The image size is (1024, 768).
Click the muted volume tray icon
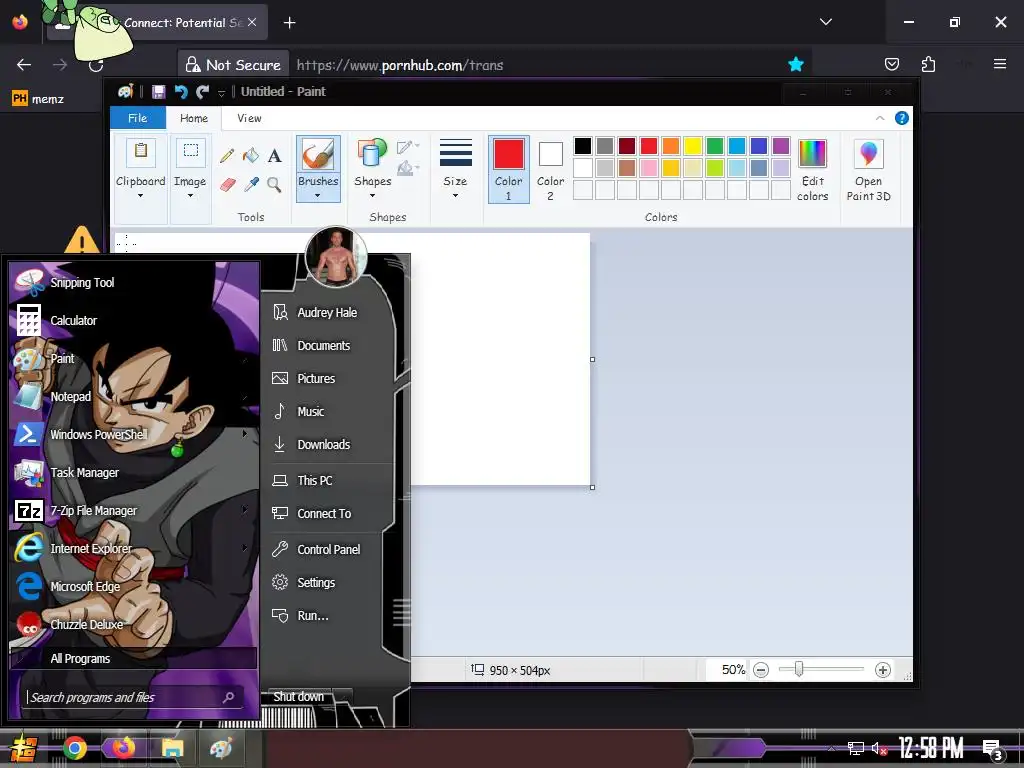click(x=879, y=748)
